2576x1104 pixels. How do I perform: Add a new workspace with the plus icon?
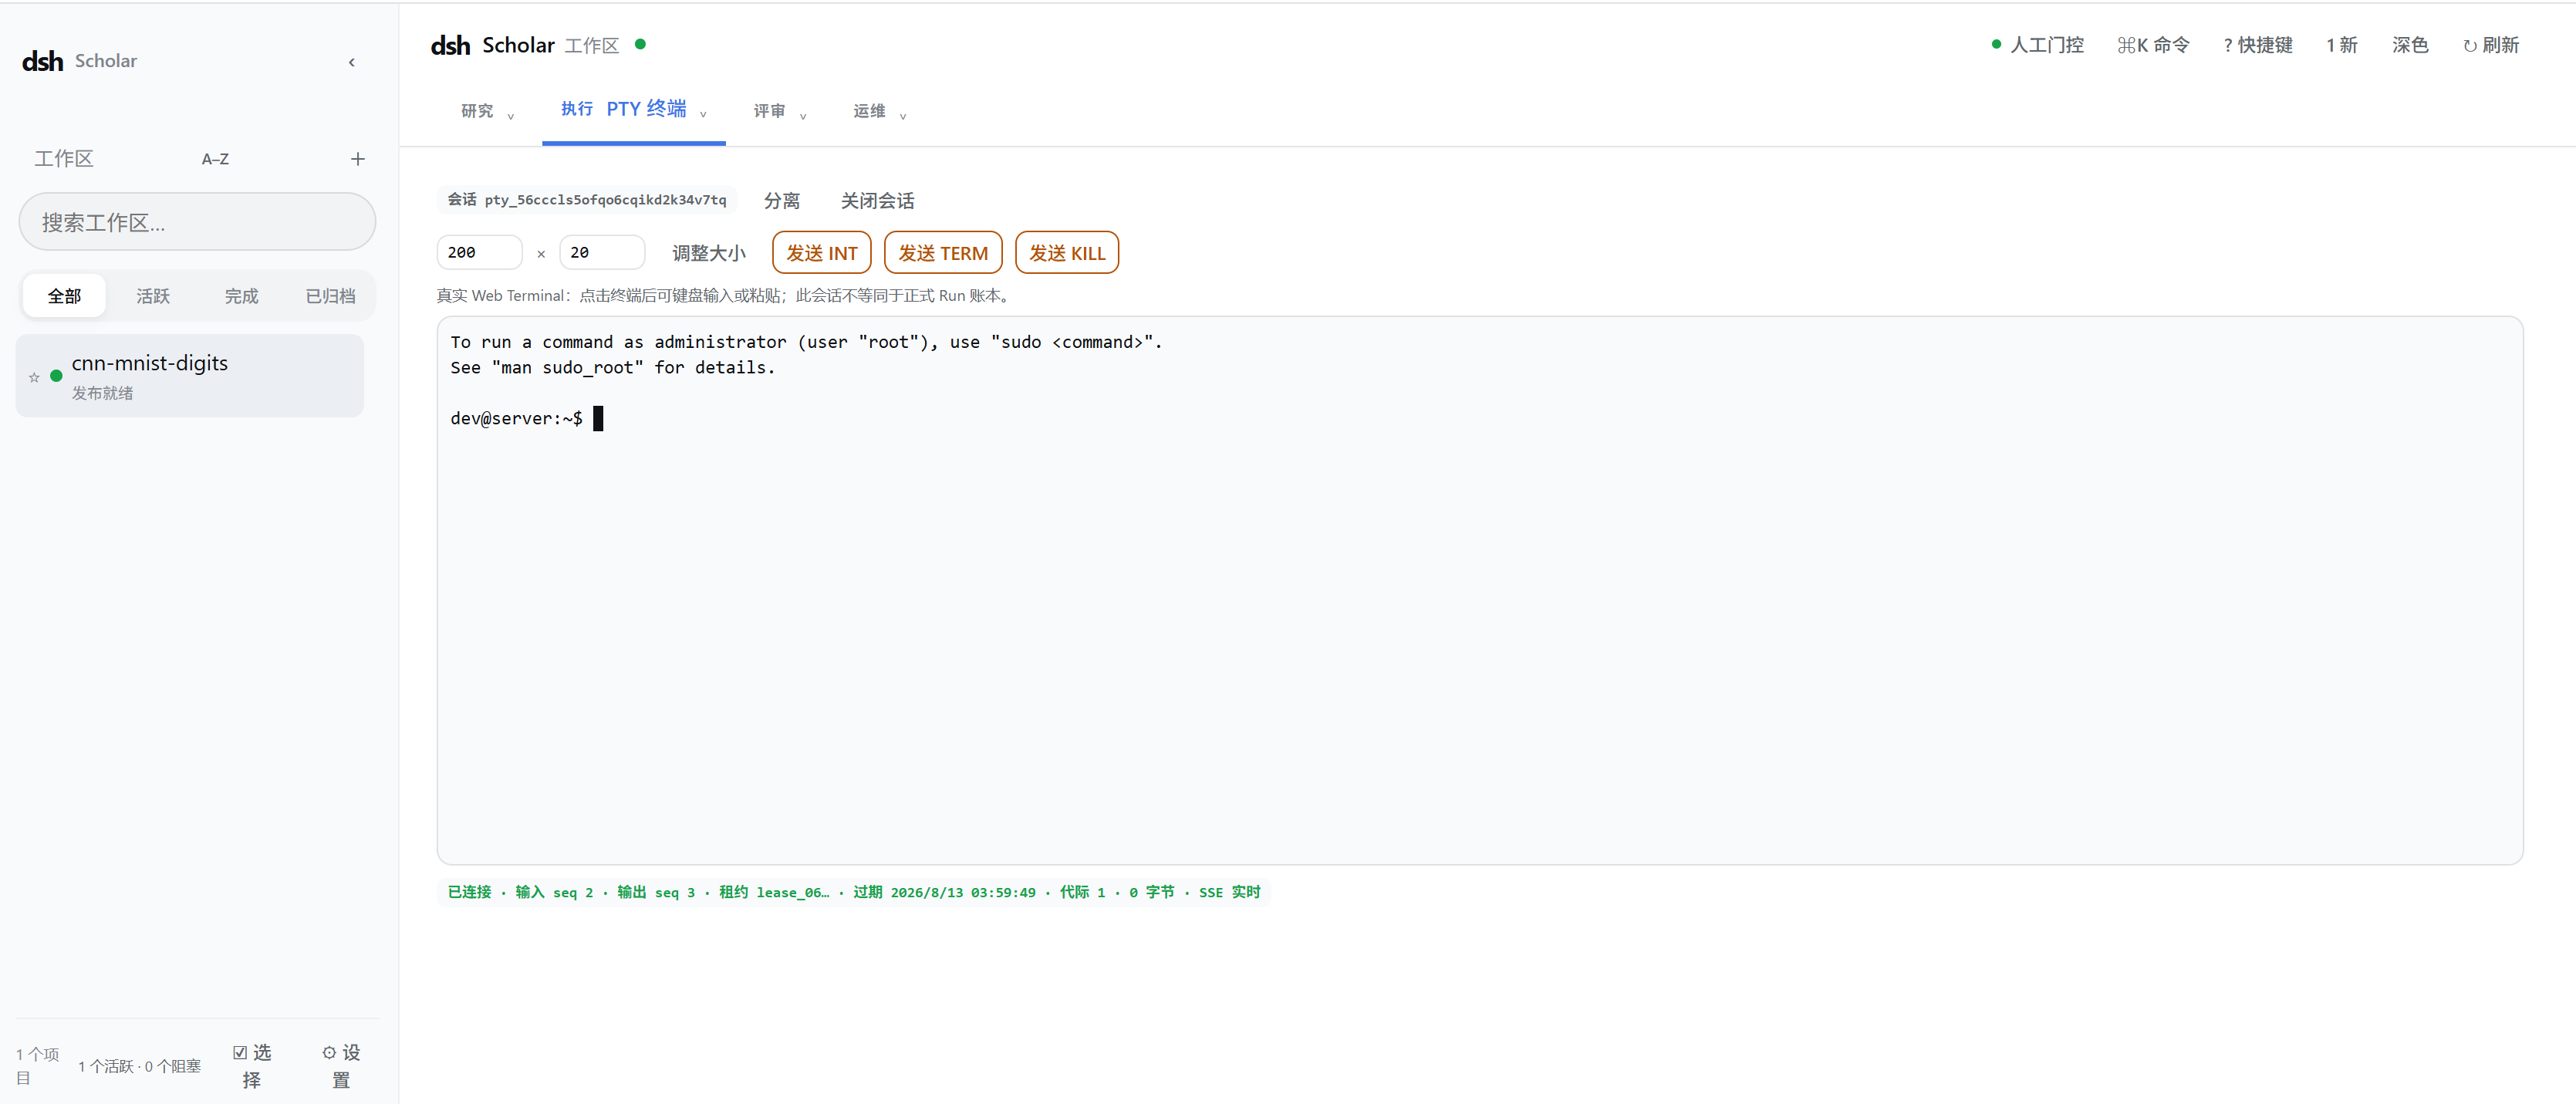tap(357, 159)
